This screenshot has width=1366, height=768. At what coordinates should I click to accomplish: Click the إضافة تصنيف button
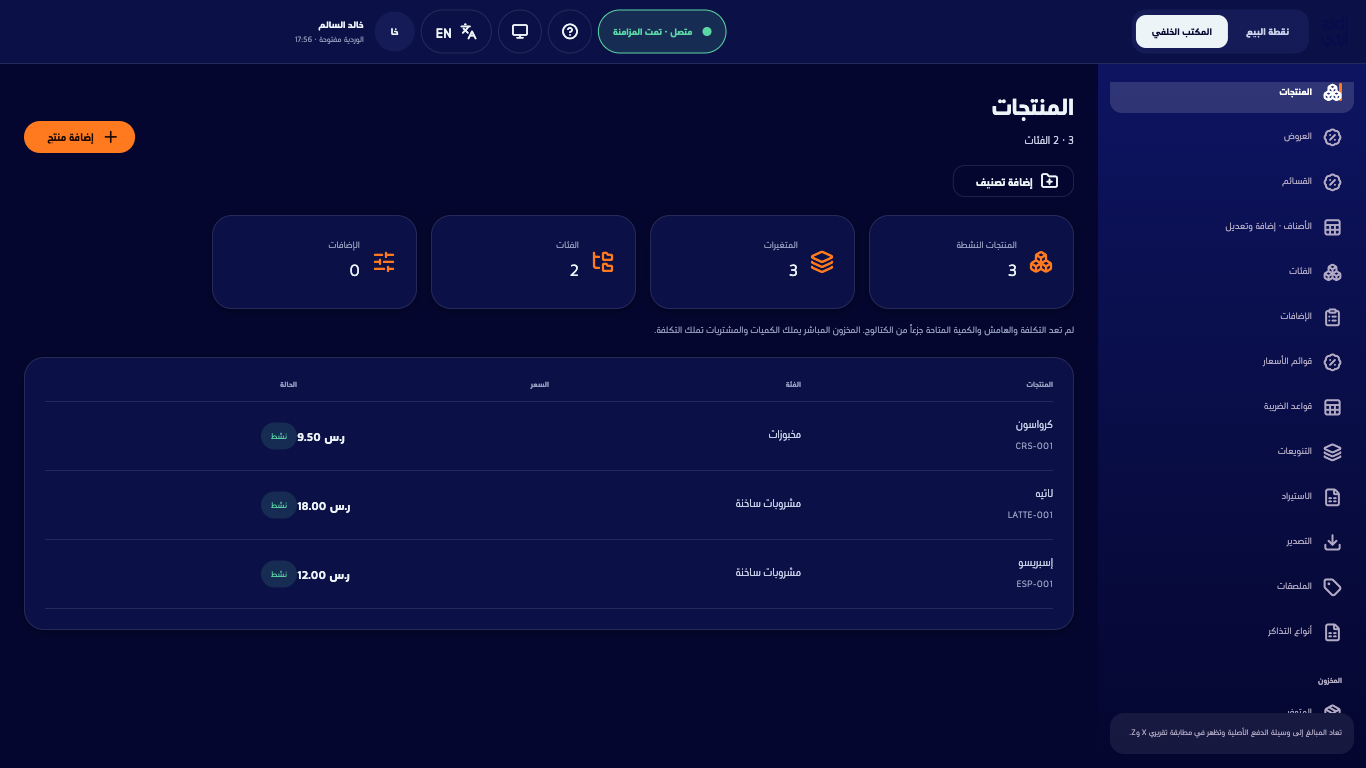pyautogui.click(x=1013, y=181)
